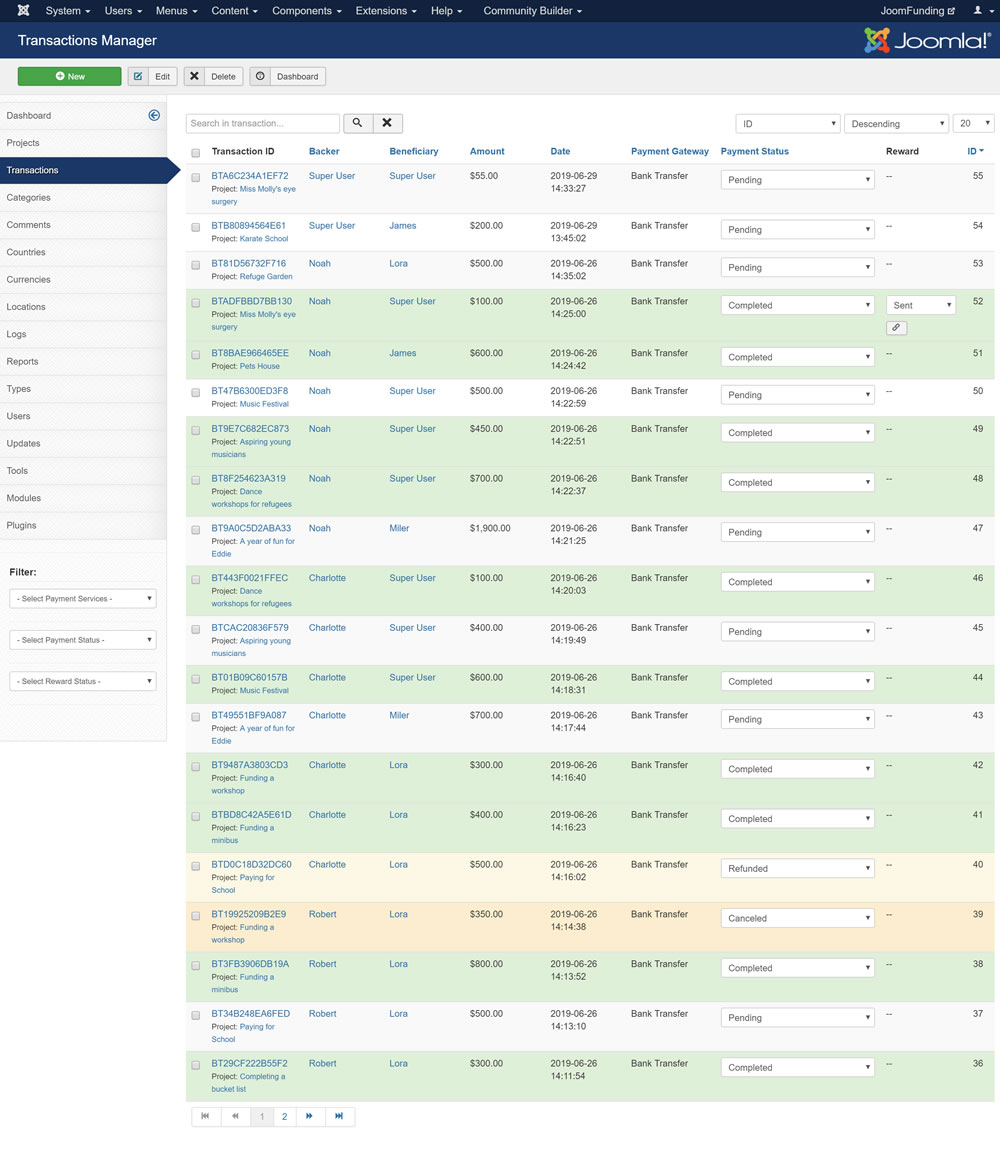Tick the checkbox for BT8BAE966465EE

click(196, 354)
